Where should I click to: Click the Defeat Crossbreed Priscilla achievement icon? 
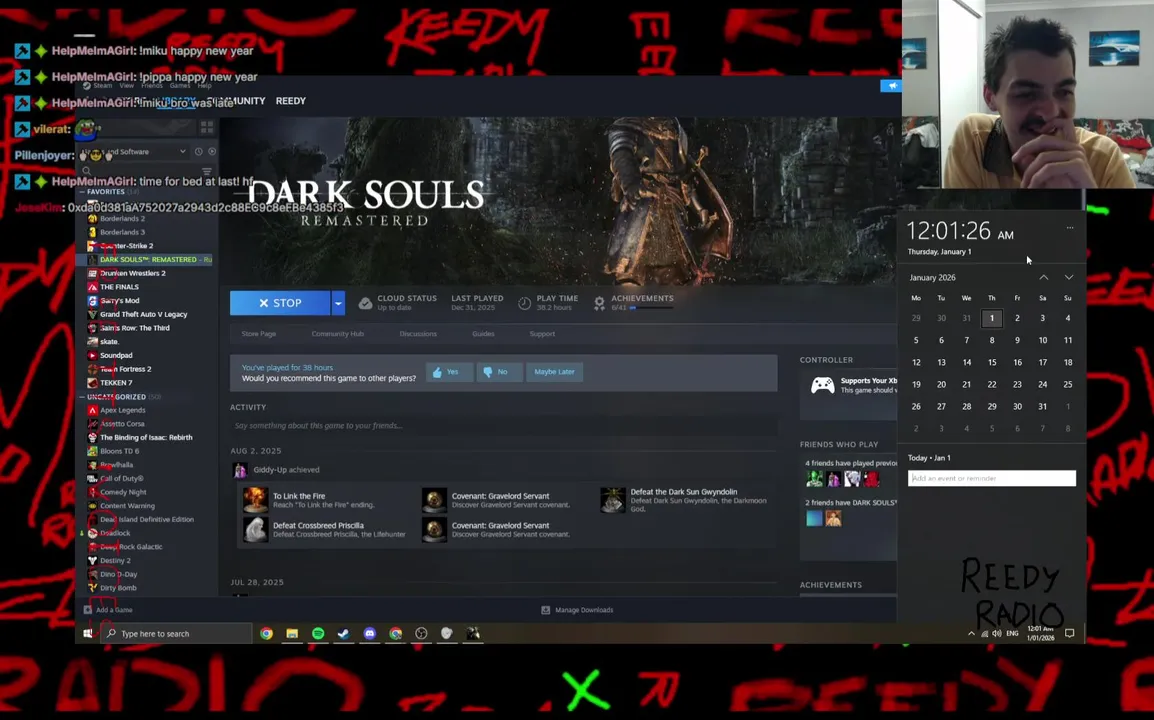pos(255,529)
